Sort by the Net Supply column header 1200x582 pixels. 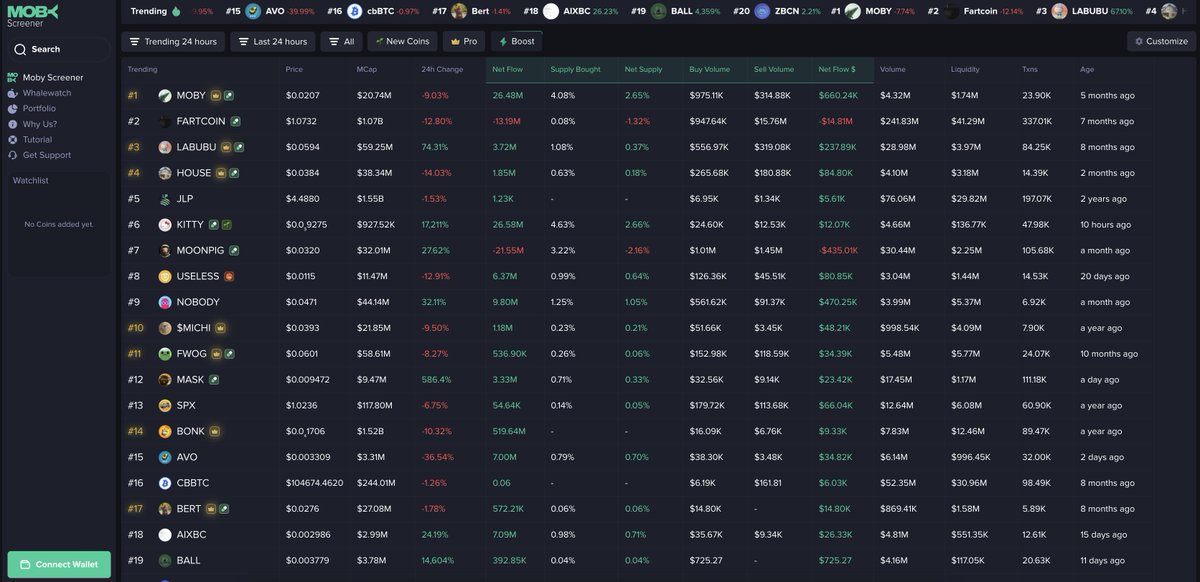tap(644, 69)
